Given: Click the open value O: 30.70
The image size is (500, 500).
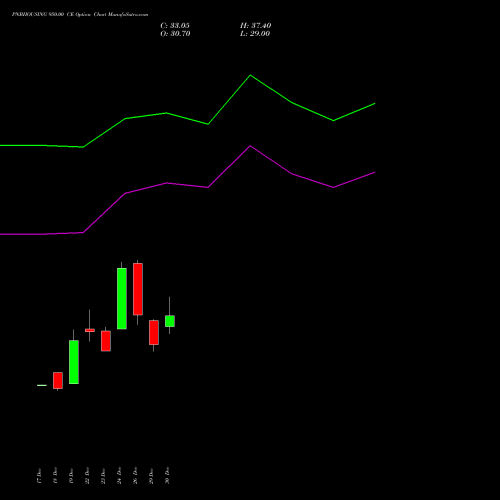Looking at the screenshot, I should pyautogui.click(x=175, y=34).
